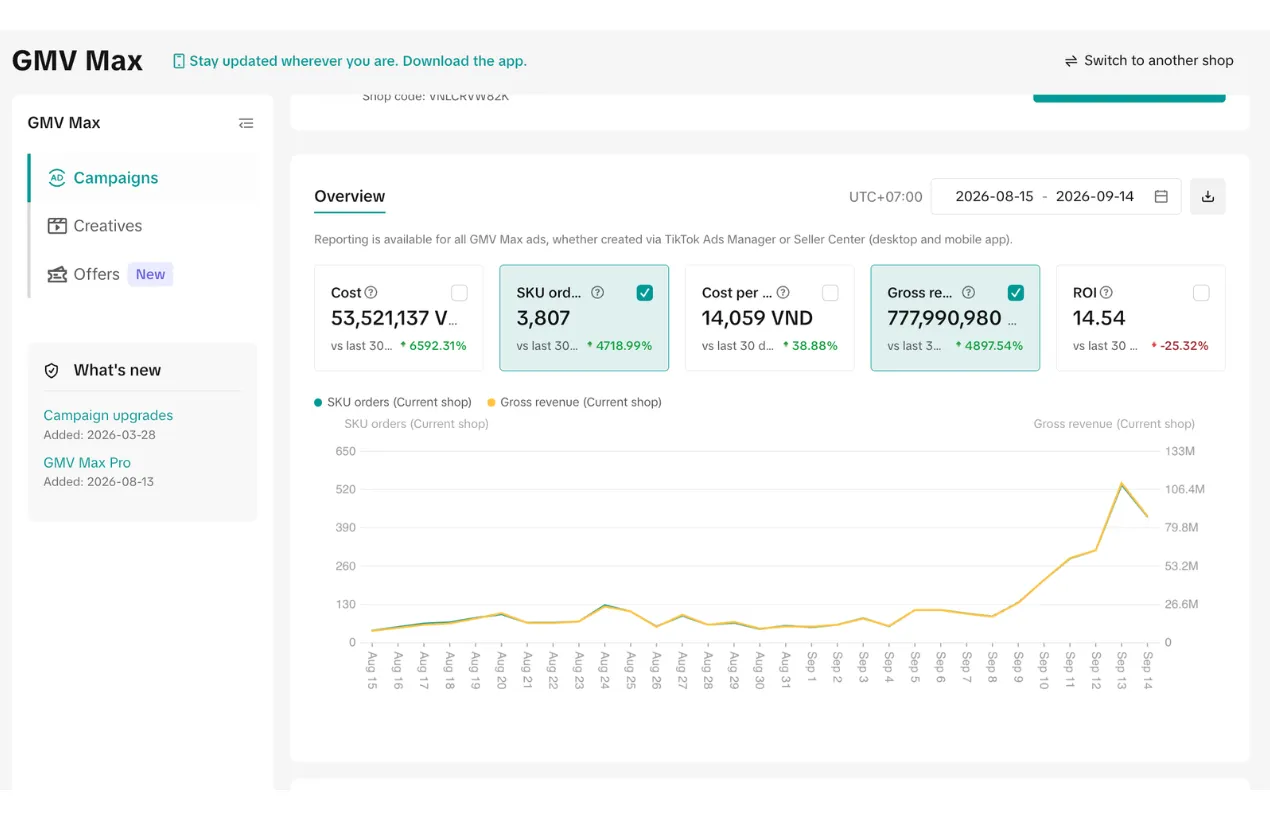Image resolution: width=1270 pixels, height=820 pixels.
Task: Select the Overview tab
Action: pyautogui.click(x=349, y=197)
